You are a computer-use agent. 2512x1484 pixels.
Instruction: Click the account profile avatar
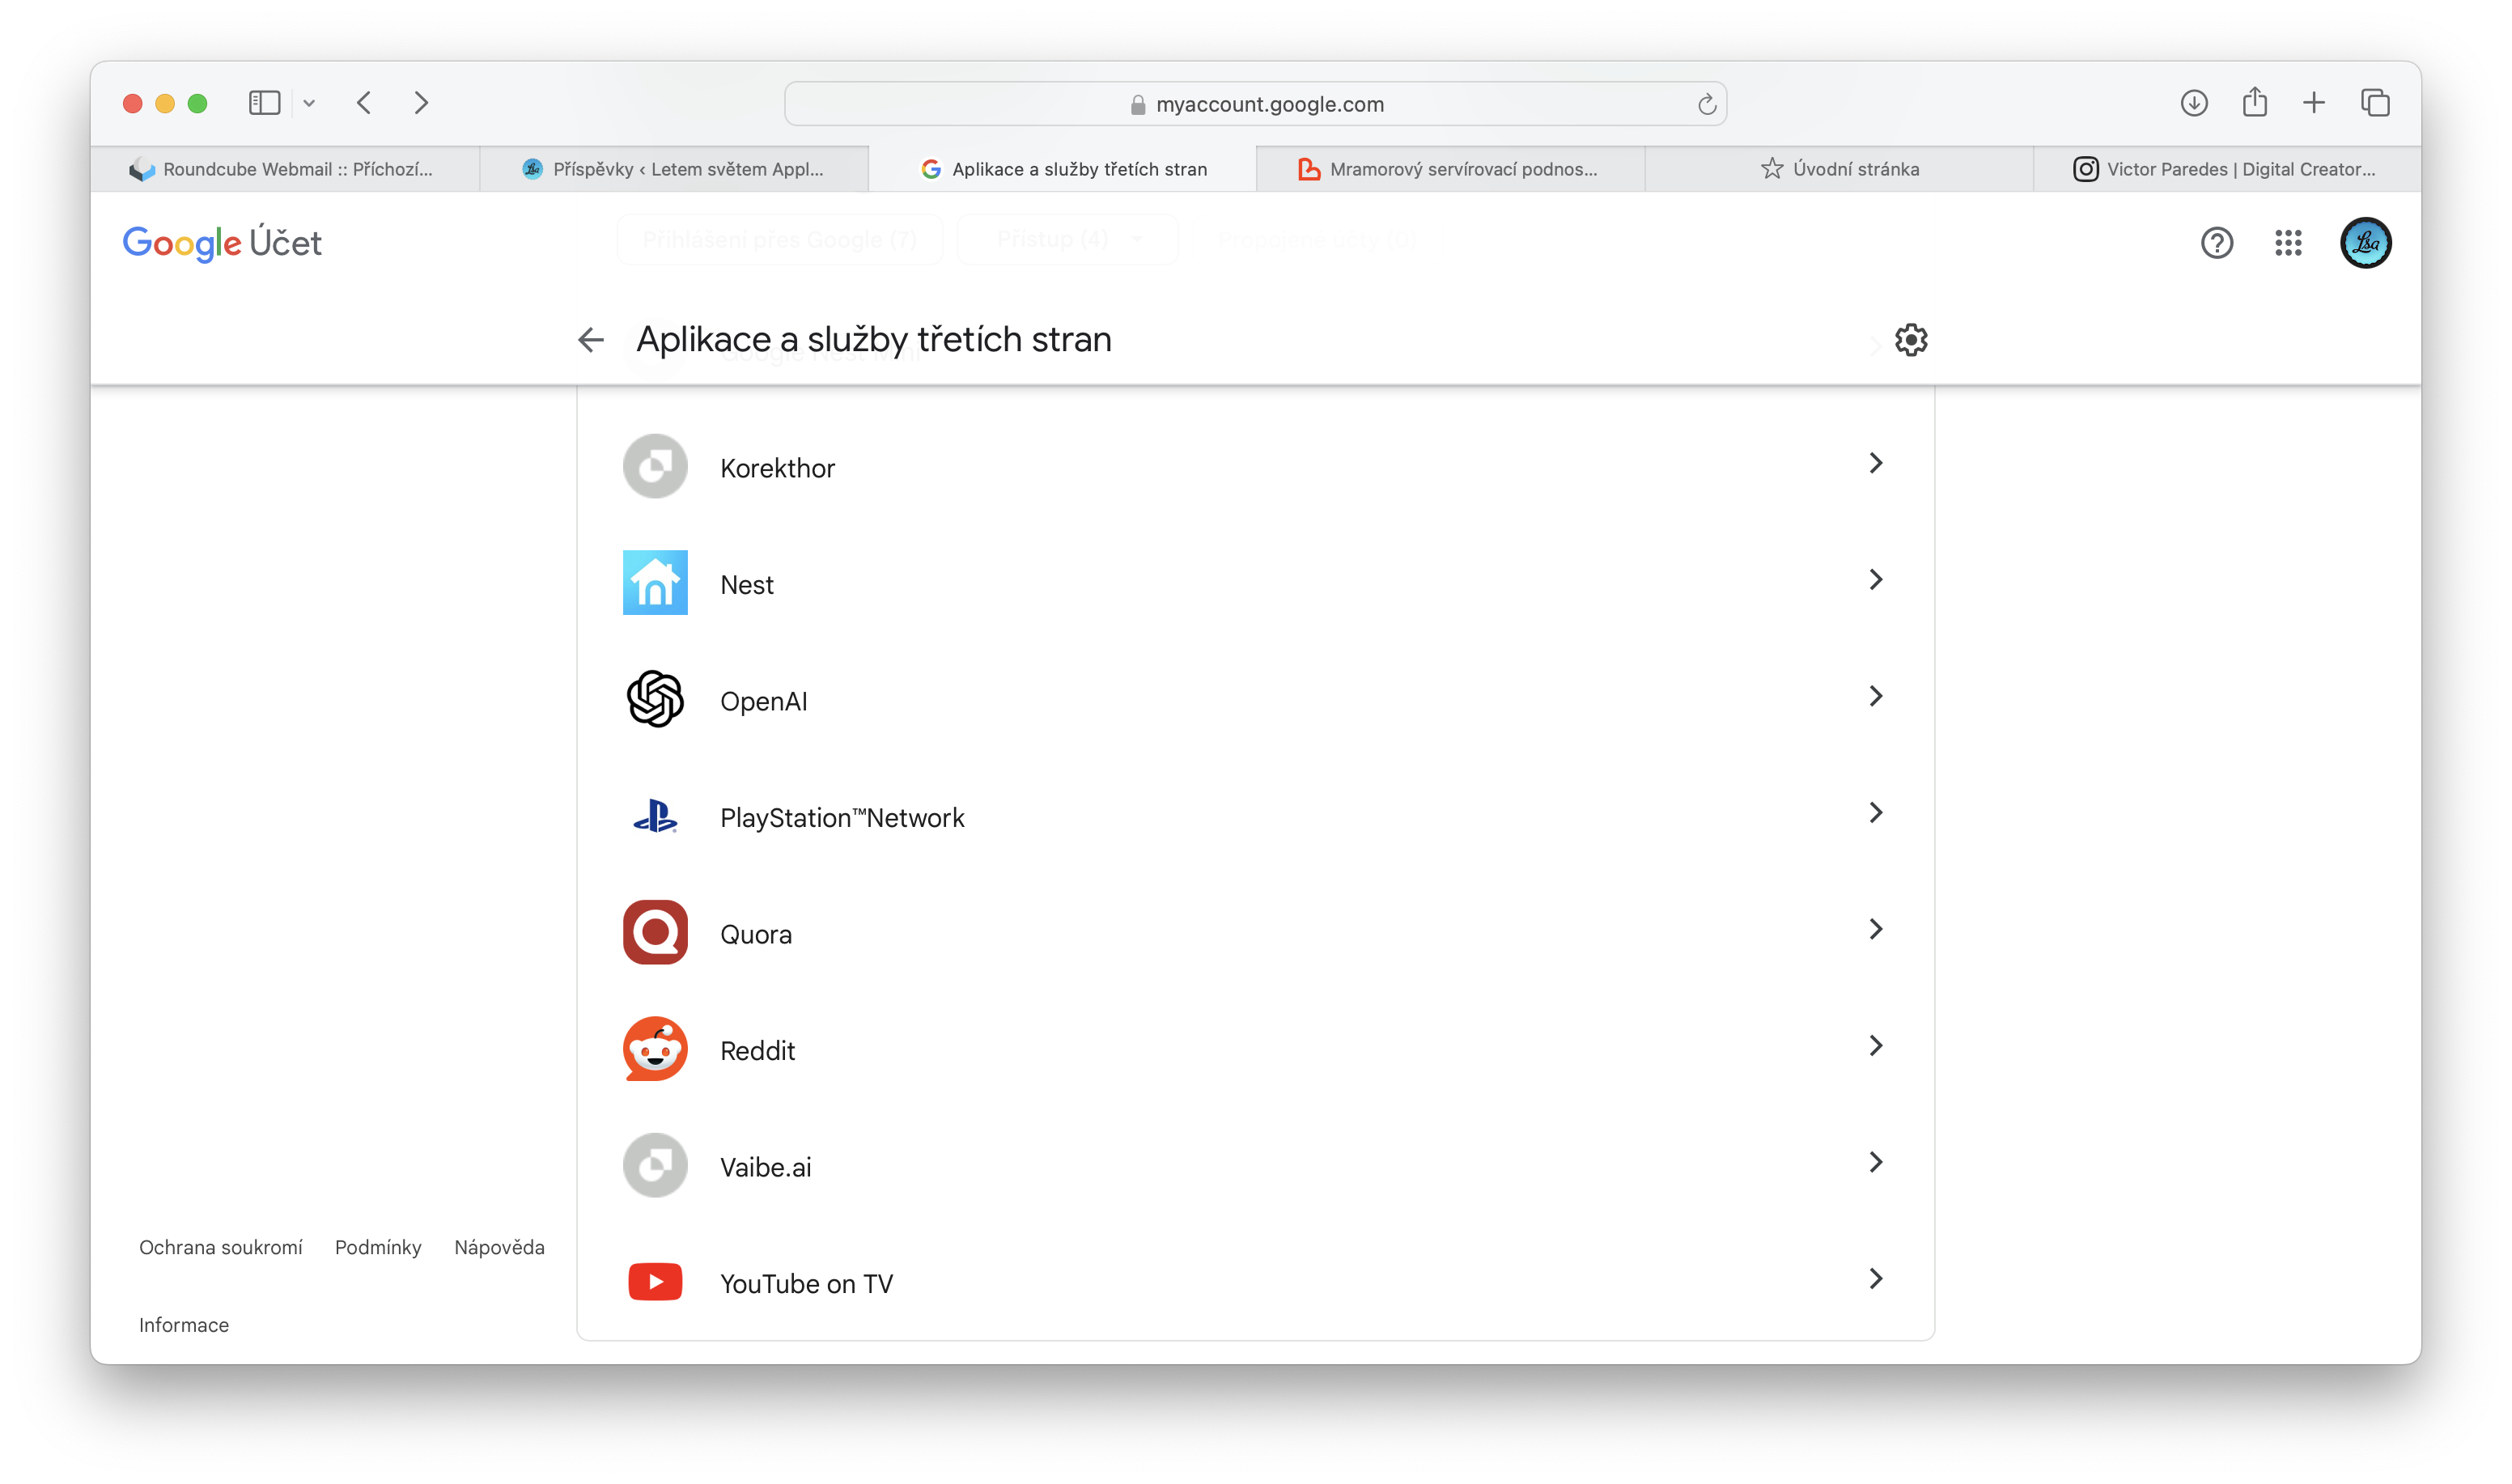2366,243
